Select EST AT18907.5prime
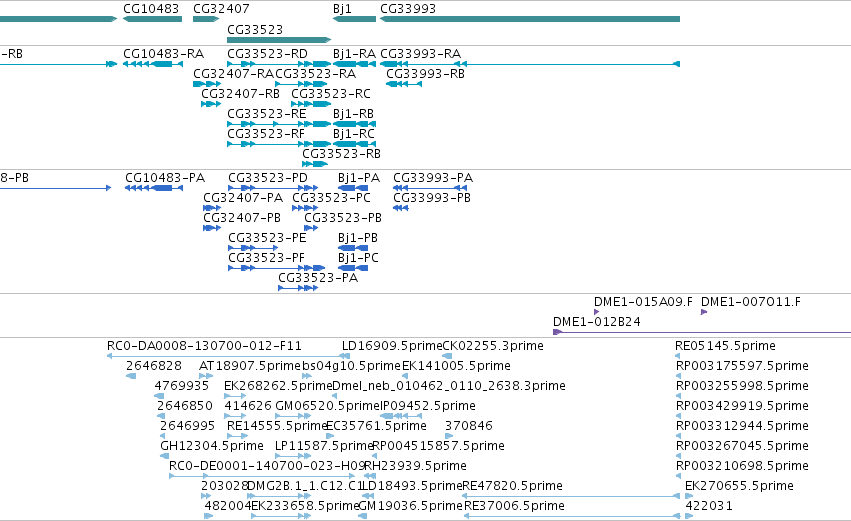The image size is (851, 521). click(x=206, y=376)
